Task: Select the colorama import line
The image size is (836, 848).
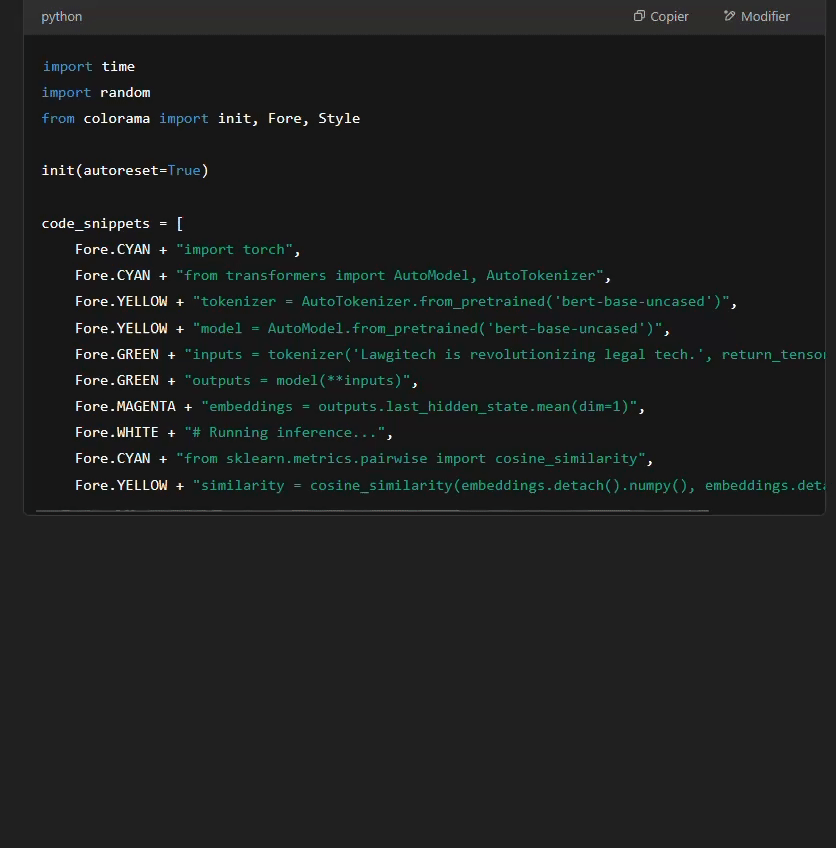Action: click(x=200, y=118)
